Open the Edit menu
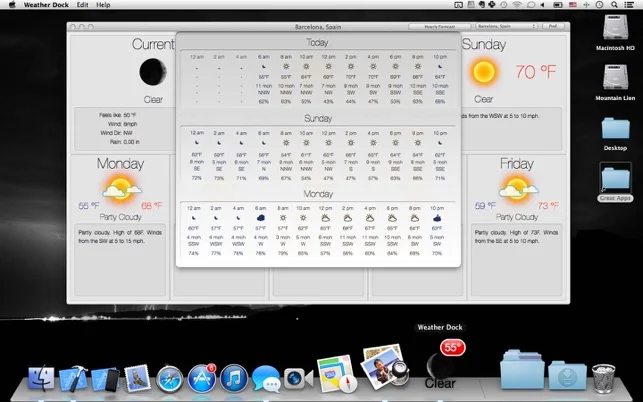This screenshot has width=643, height=402. (82, 5)
